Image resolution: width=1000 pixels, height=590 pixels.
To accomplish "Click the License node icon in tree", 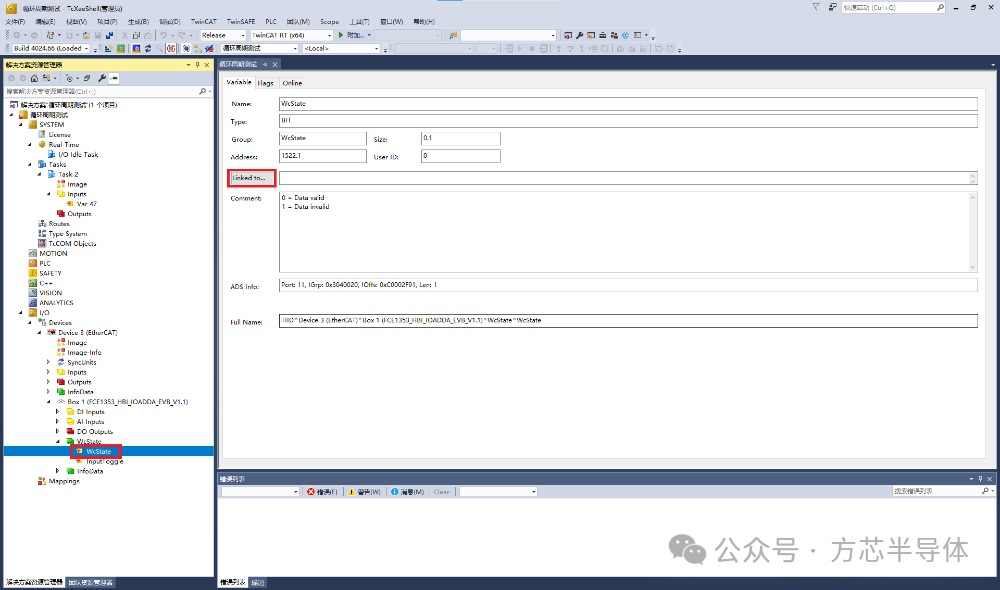I will [42, 135].
